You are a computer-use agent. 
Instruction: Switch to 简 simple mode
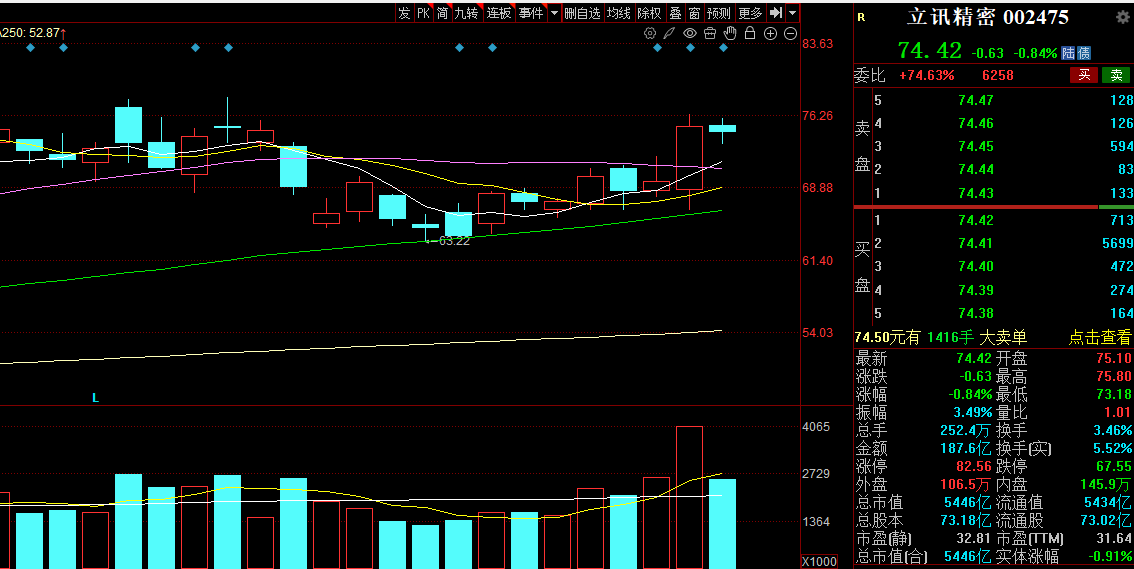442,13
